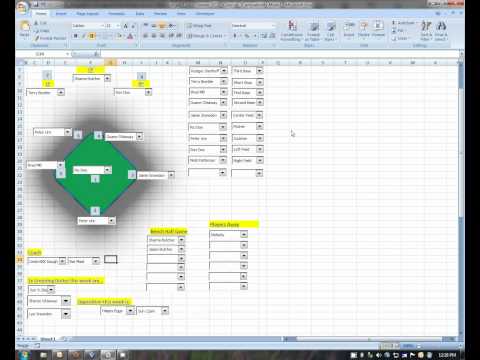The image size is (480, 360).
Task: Expand the Short Stop combo box
Action: (260, 82)
